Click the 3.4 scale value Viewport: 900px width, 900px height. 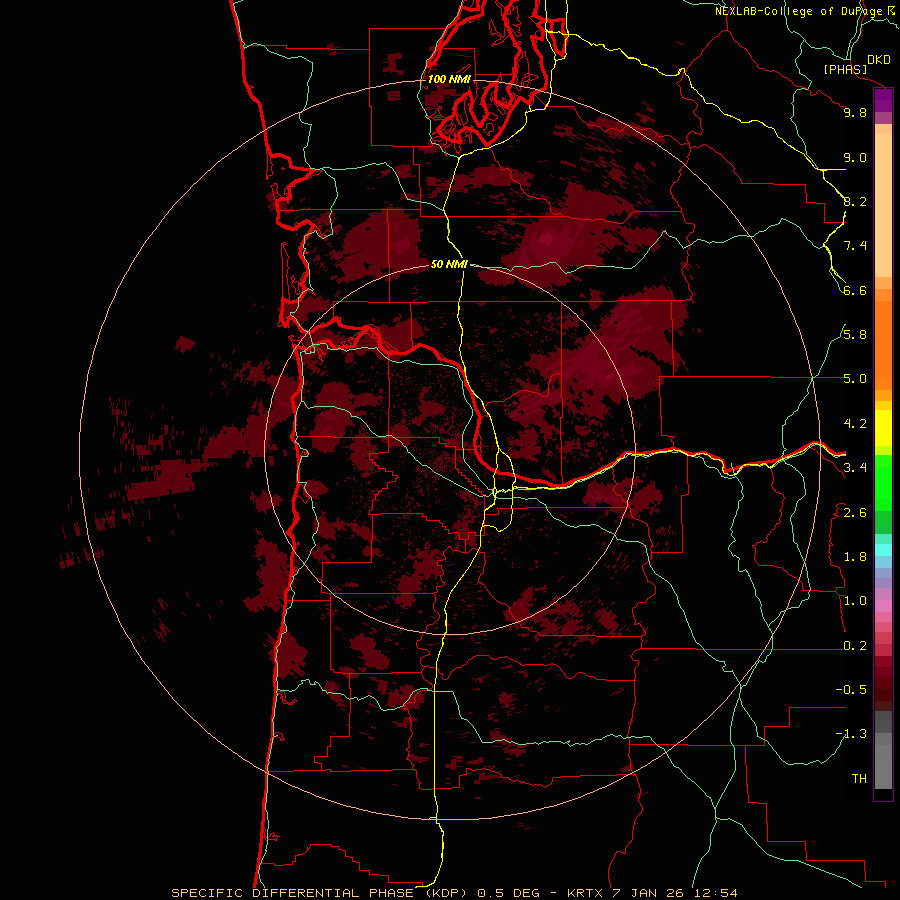(855, 468)
